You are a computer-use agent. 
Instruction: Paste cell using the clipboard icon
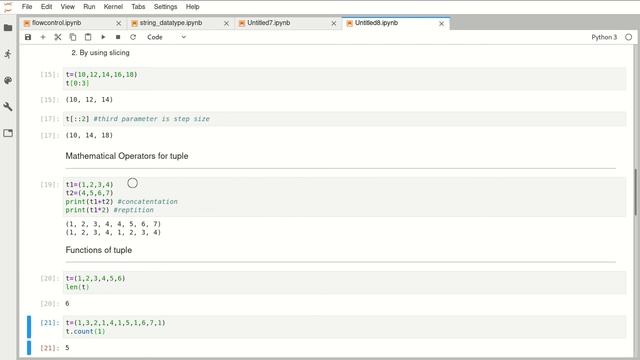tap(88, 37)
